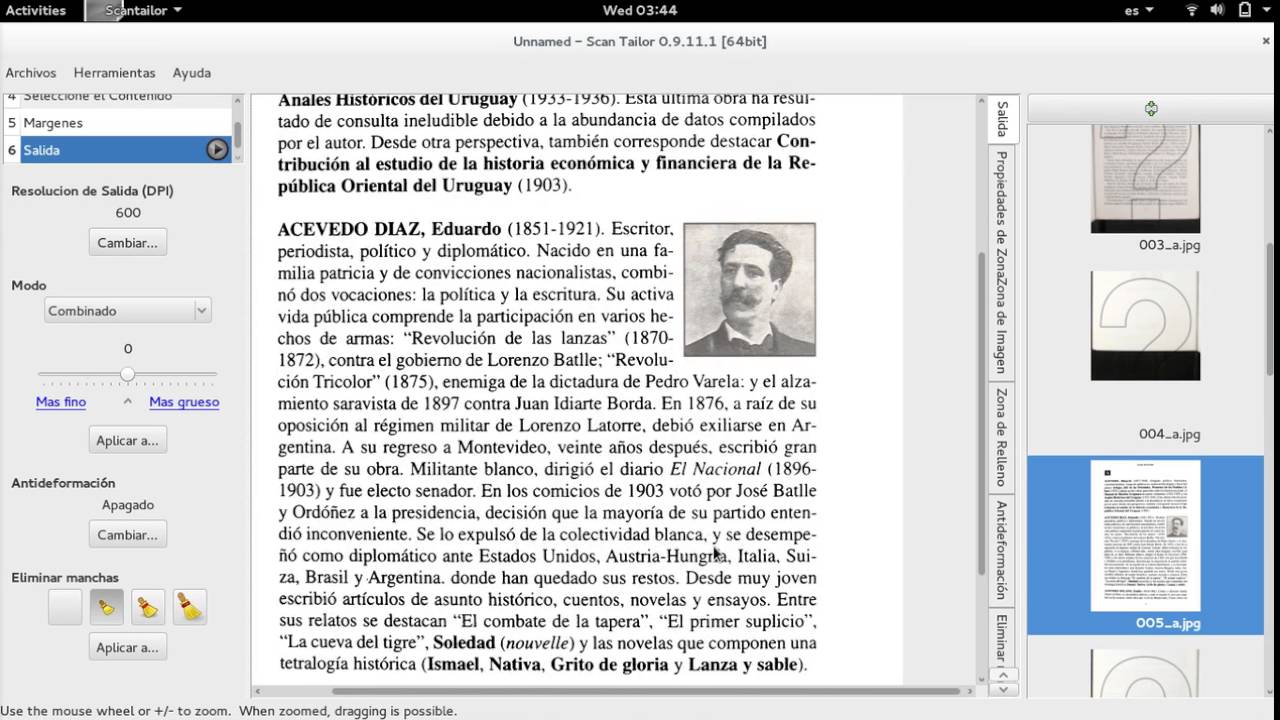Select thumbnail 005_a.jpg

tap(1145, 545)
